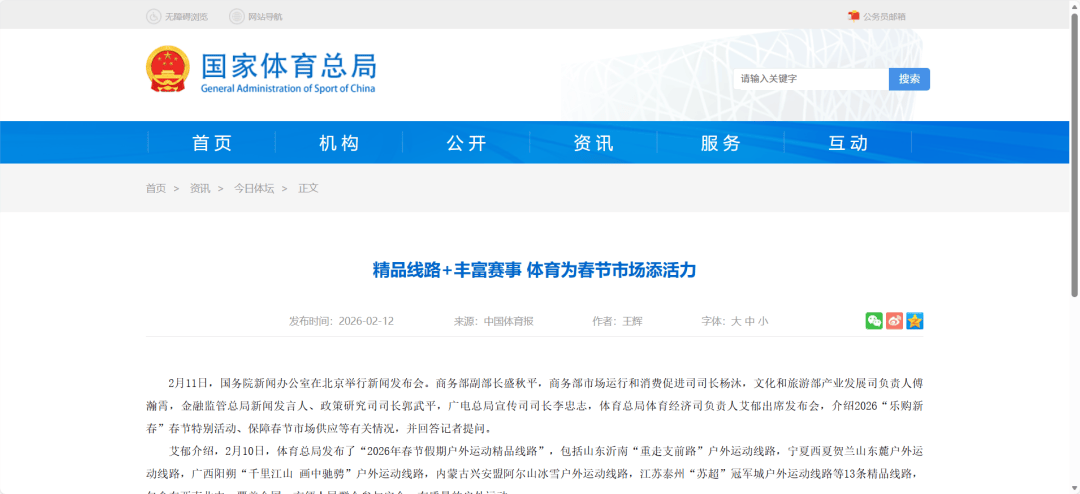
Task: Open 公务员邮箱 link
Action: tap(884, 17)
